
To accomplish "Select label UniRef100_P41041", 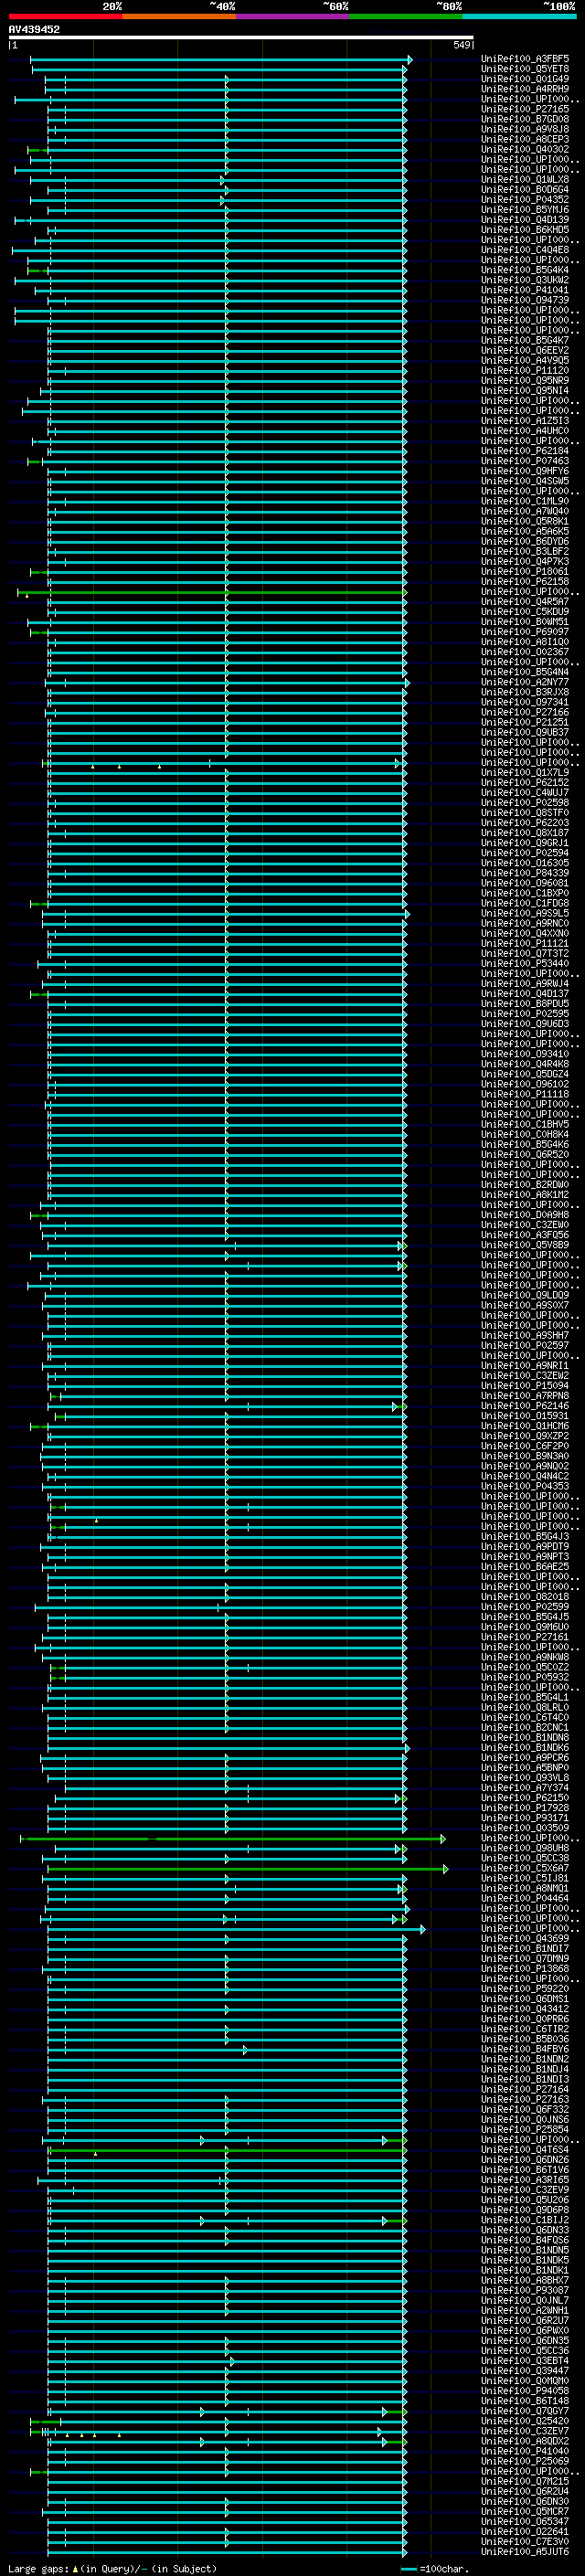I will 525,290.
